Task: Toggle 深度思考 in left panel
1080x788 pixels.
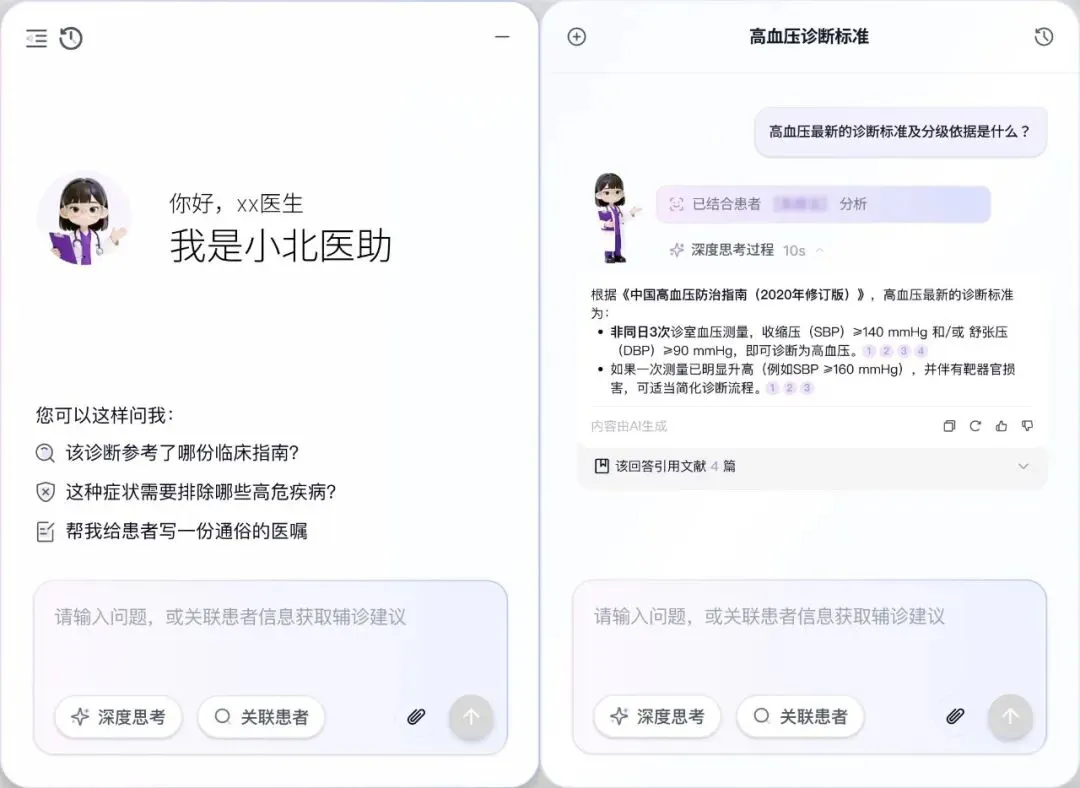Action: click(118, 717)
